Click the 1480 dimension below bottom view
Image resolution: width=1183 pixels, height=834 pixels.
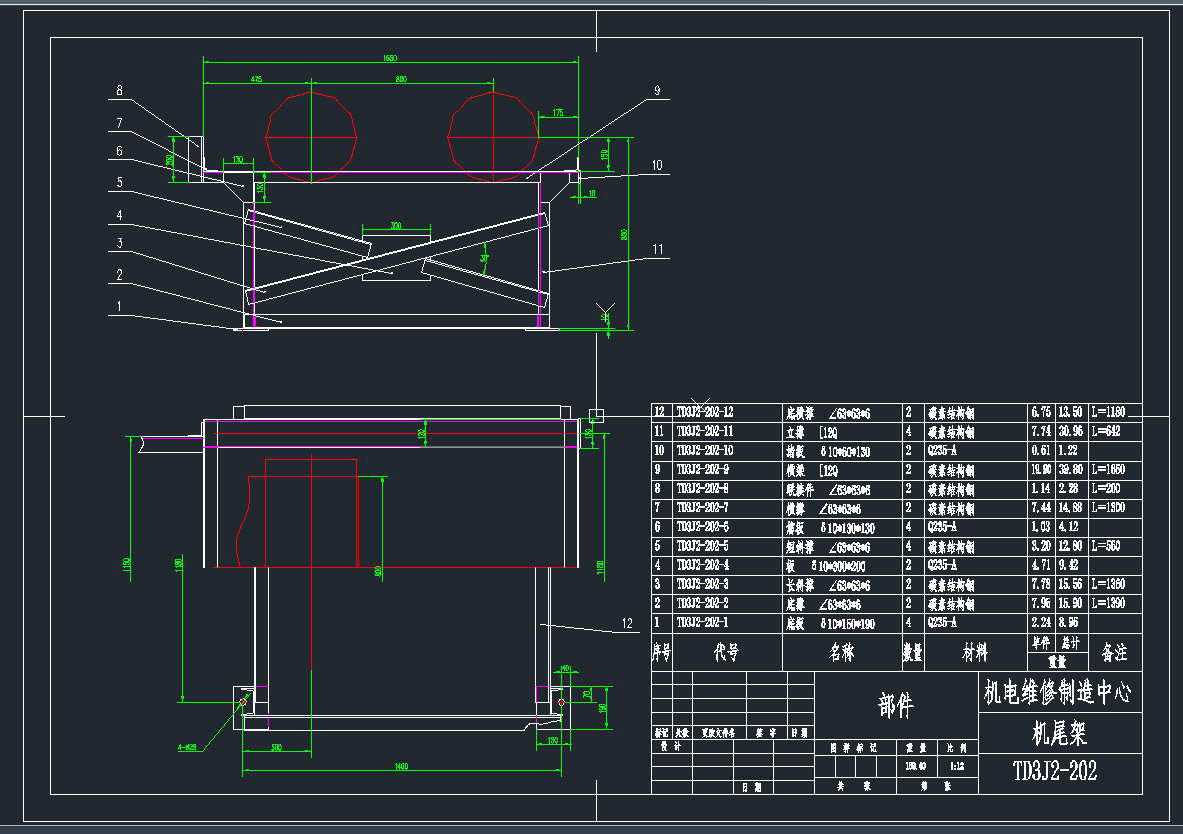[x=400, y=765]
